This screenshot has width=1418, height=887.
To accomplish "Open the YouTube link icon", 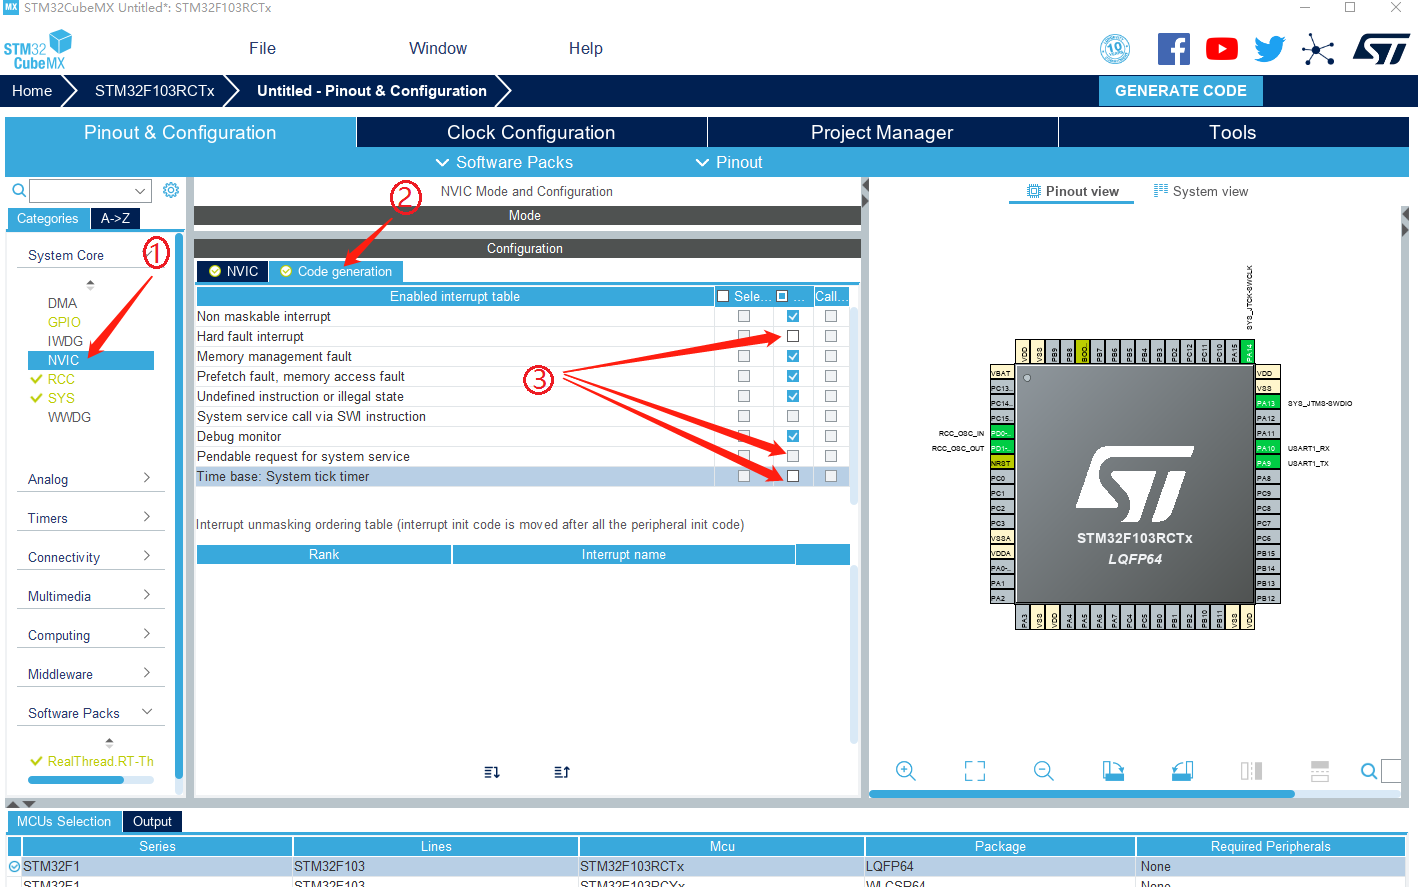I will (1221, 49).
